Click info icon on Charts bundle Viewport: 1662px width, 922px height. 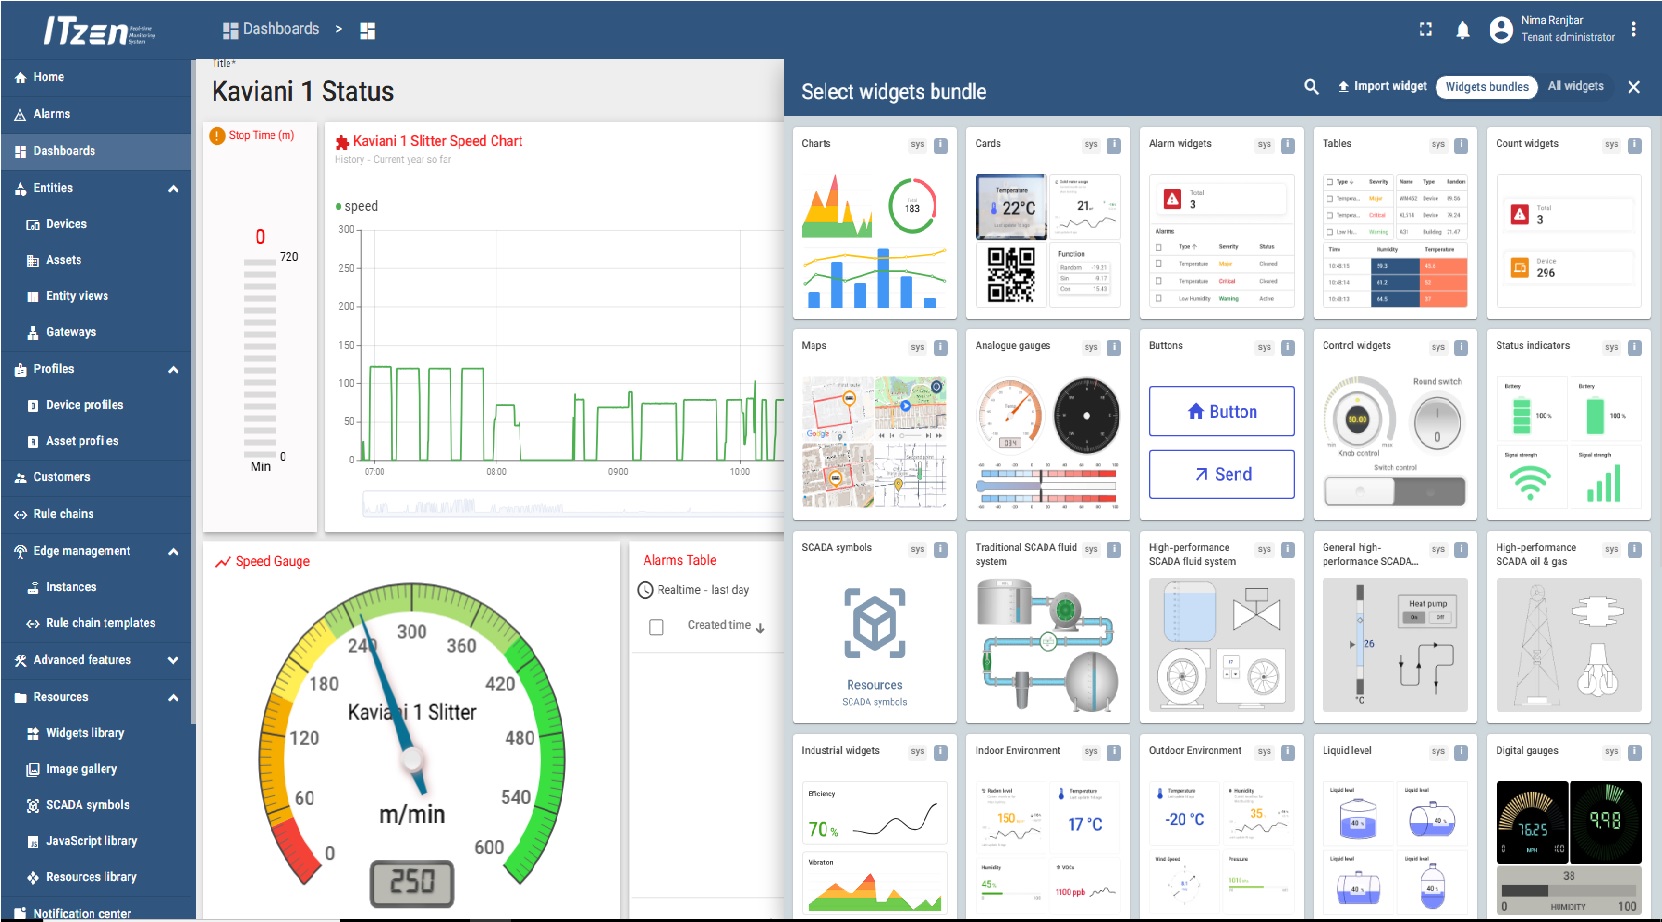(940, 145)
